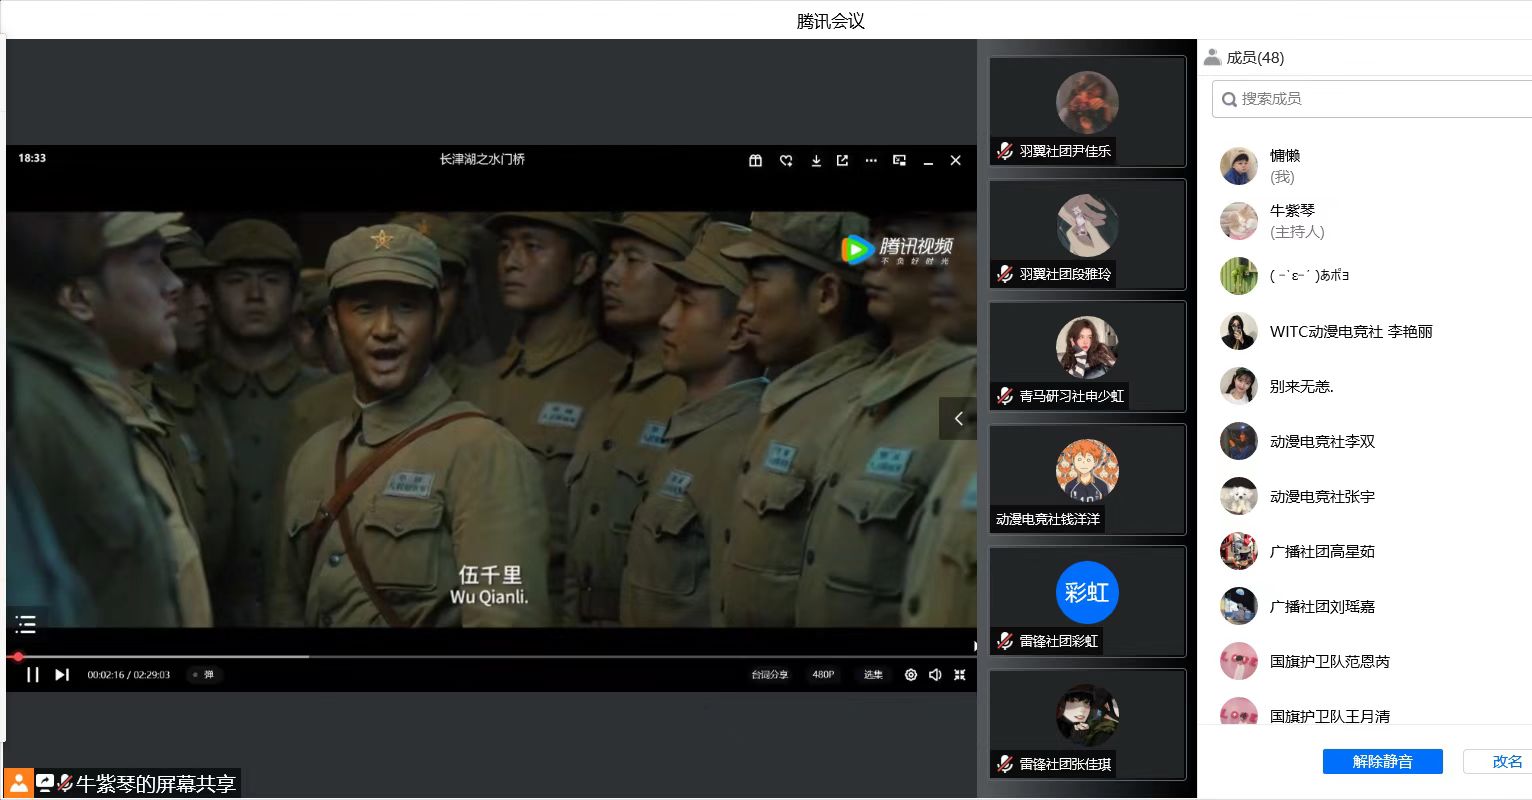Click the screen-share icon beside 牛紫琴的屏幕共享

pyautogui.click(x=45, y=783)
